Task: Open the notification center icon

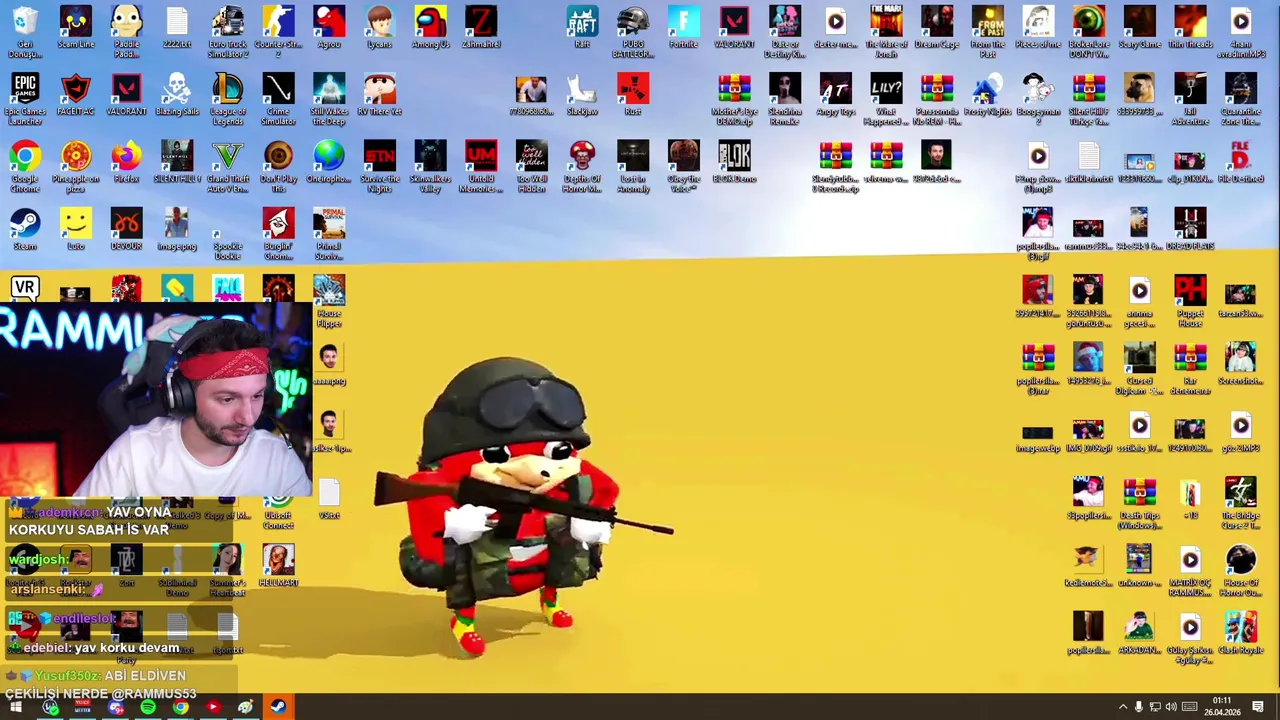Action: pyautogui.click(x=1258, y=708)
